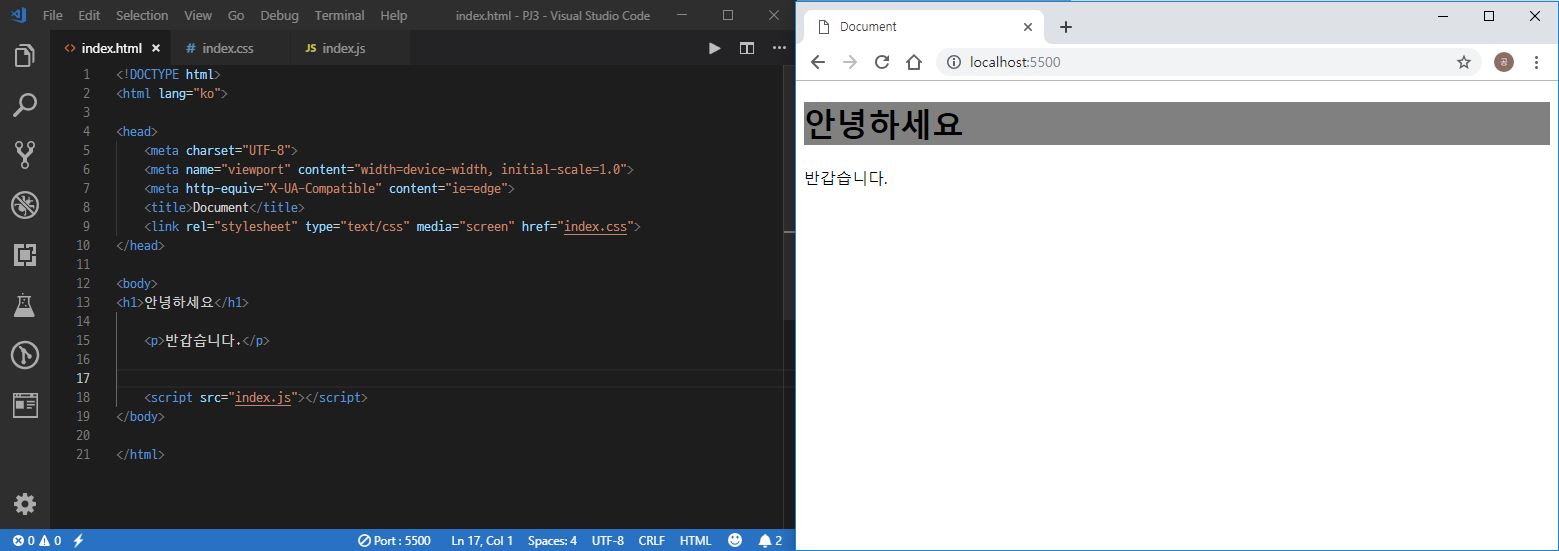The image size is (1559, 551).
Task: Open notifications bell in status bar
Action: point(770,540)
